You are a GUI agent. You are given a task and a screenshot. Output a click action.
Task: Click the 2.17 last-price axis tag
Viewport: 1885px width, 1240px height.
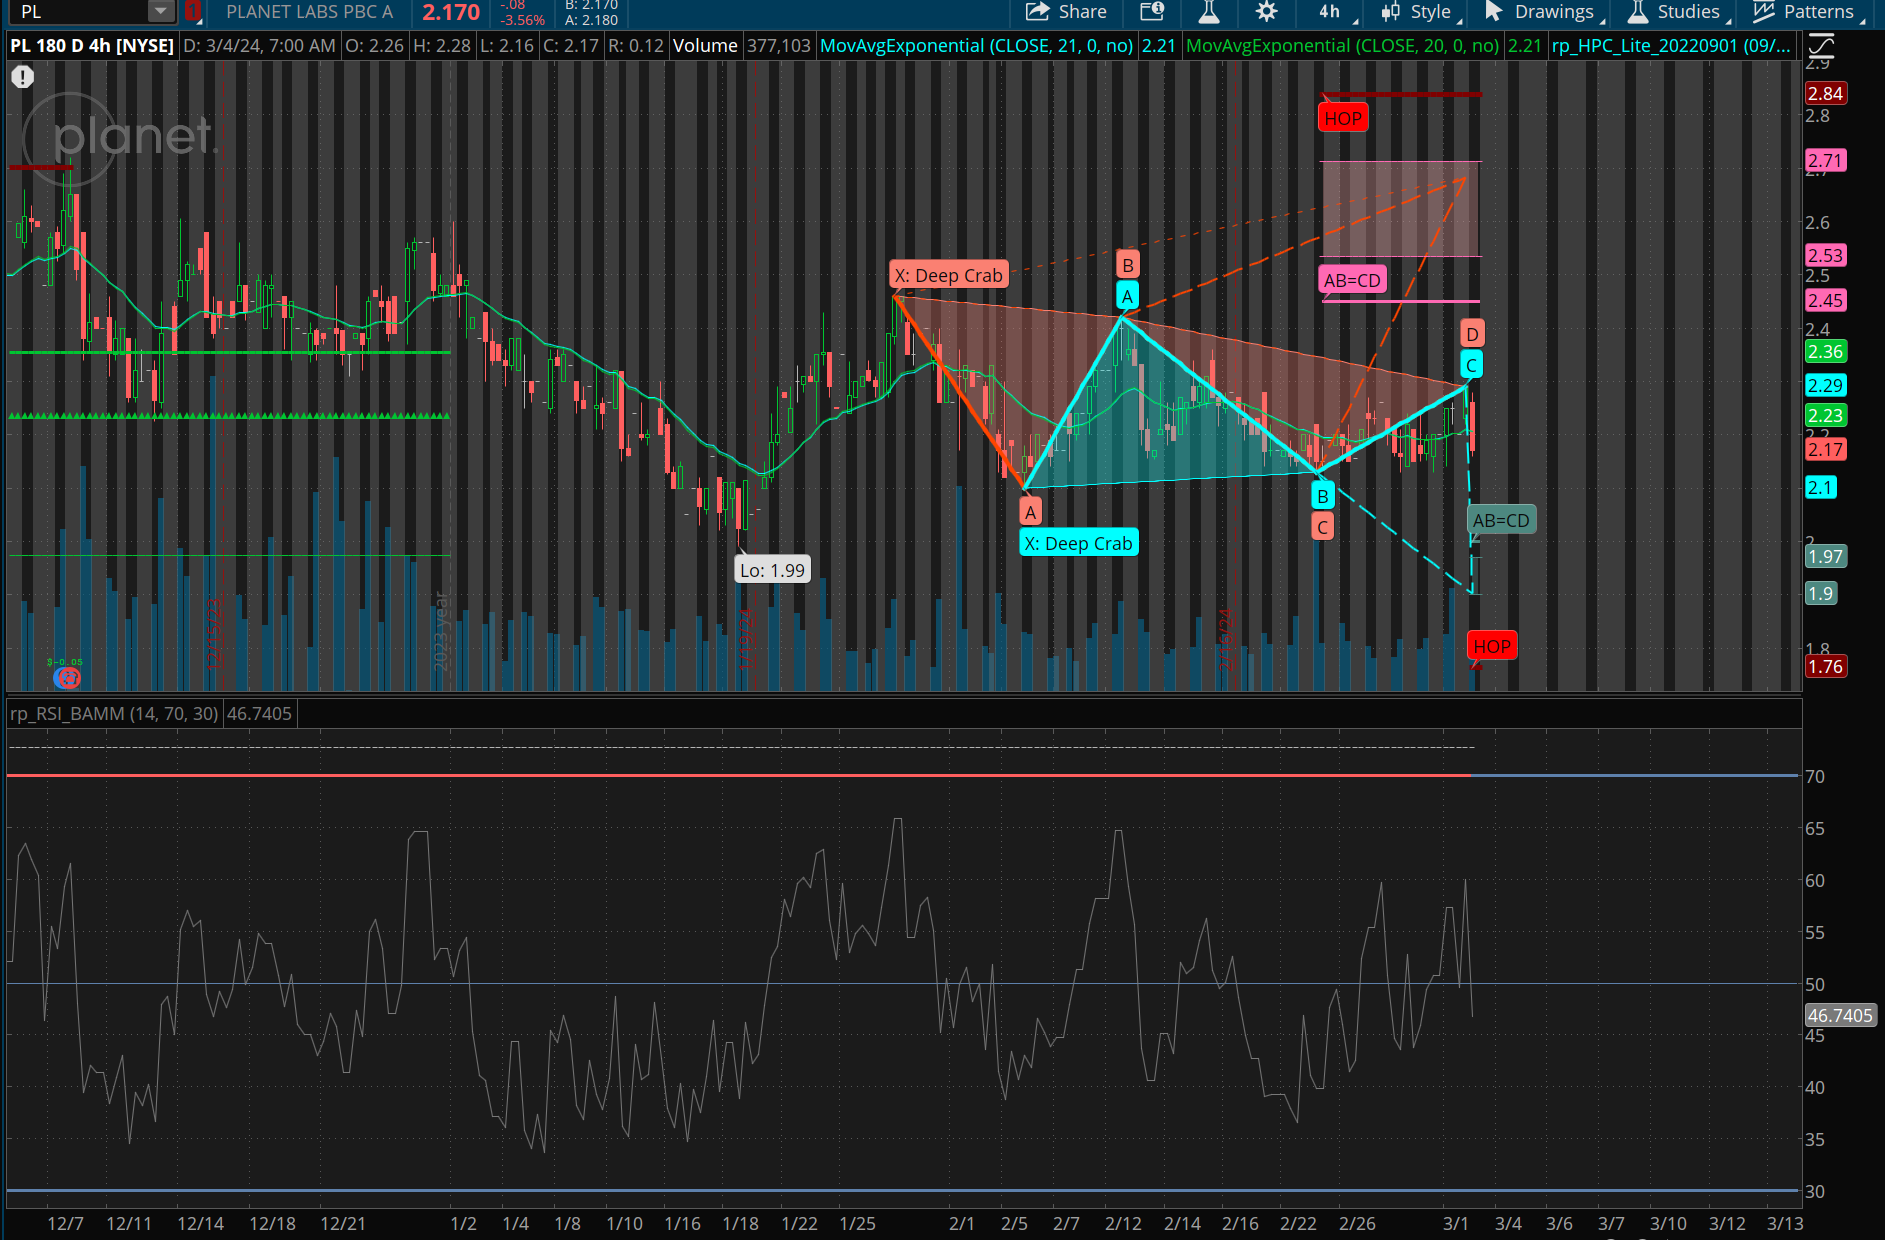1825,450
